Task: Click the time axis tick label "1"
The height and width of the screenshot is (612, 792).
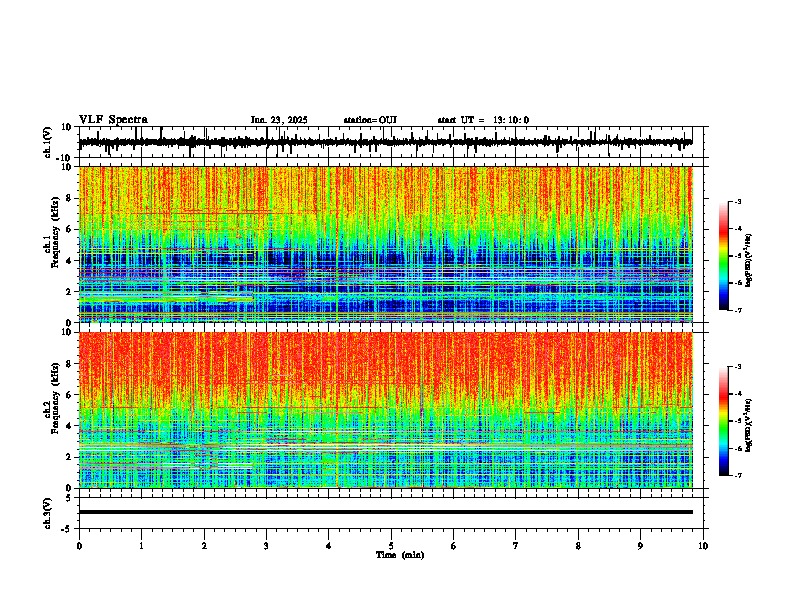Action: point(141,546)
